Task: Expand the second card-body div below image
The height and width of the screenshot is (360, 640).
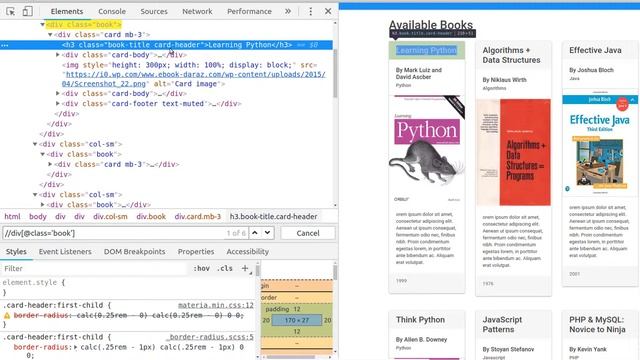Action: (x=58, y=93)
